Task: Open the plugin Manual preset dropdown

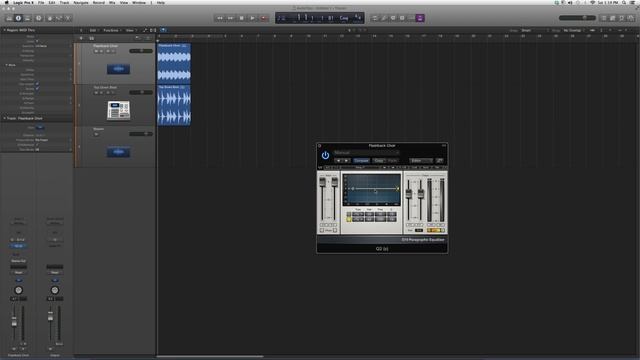Action: coord(366,153)
